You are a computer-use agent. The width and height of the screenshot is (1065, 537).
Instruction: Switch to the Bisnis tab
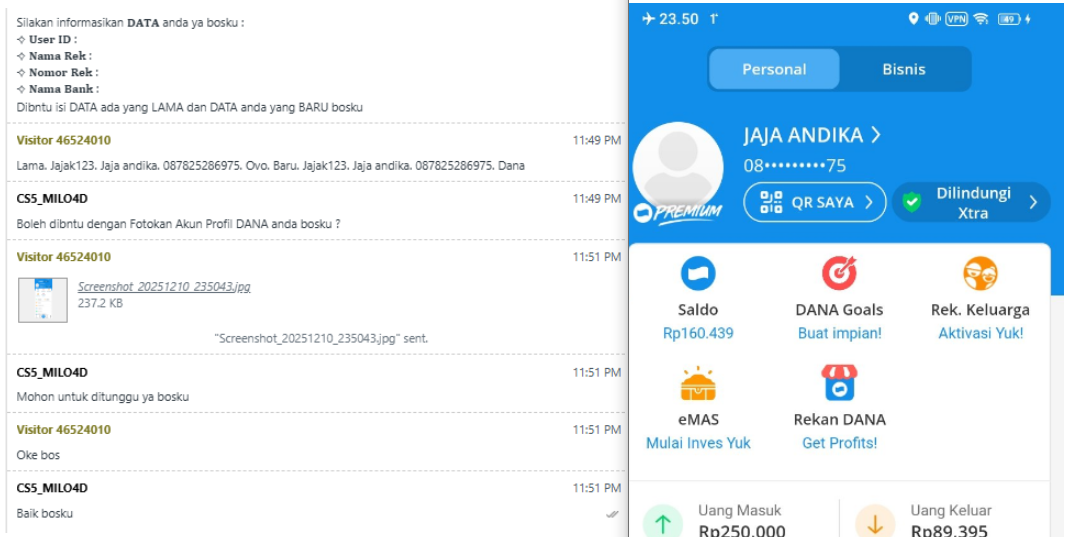pyautogui.click(x=903, y=69)
